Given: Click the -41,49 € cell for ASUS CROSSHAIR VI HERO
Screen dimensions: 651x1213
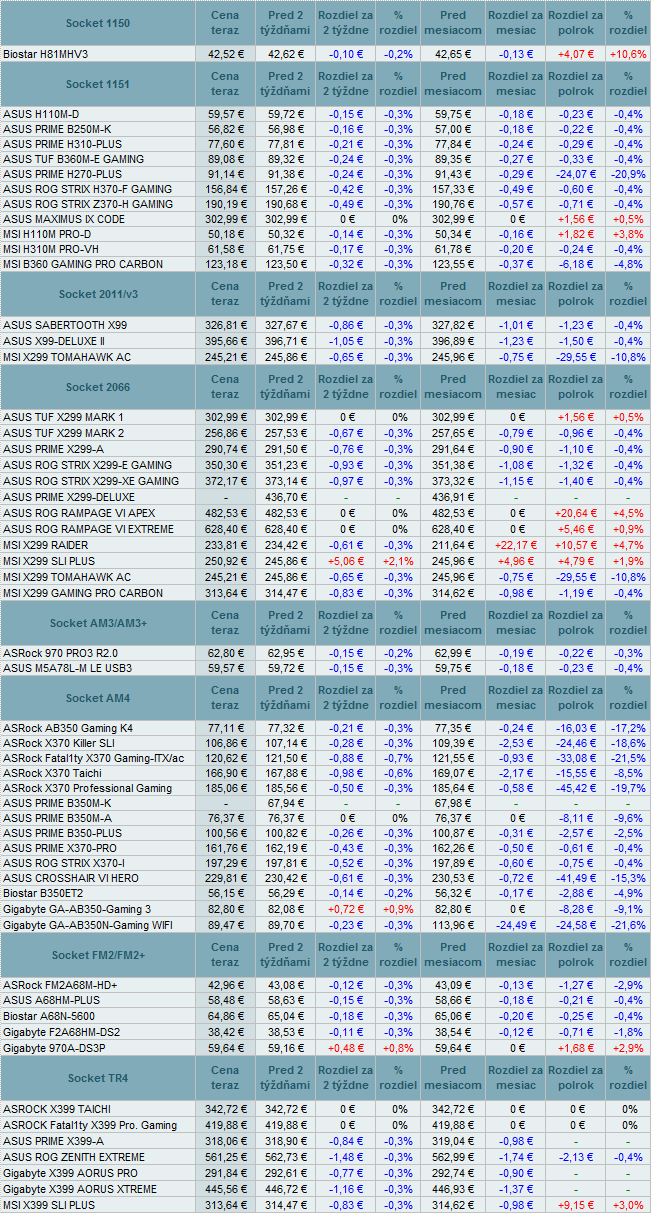Looking at the screenshot, I should [x=576, y=878].
